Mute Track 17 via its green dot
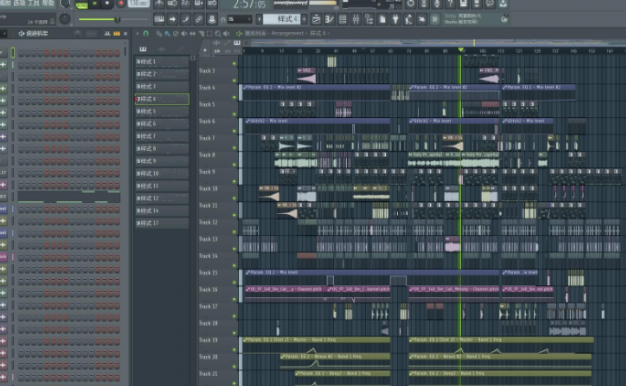The image size is (626, 386). (234, 316)
